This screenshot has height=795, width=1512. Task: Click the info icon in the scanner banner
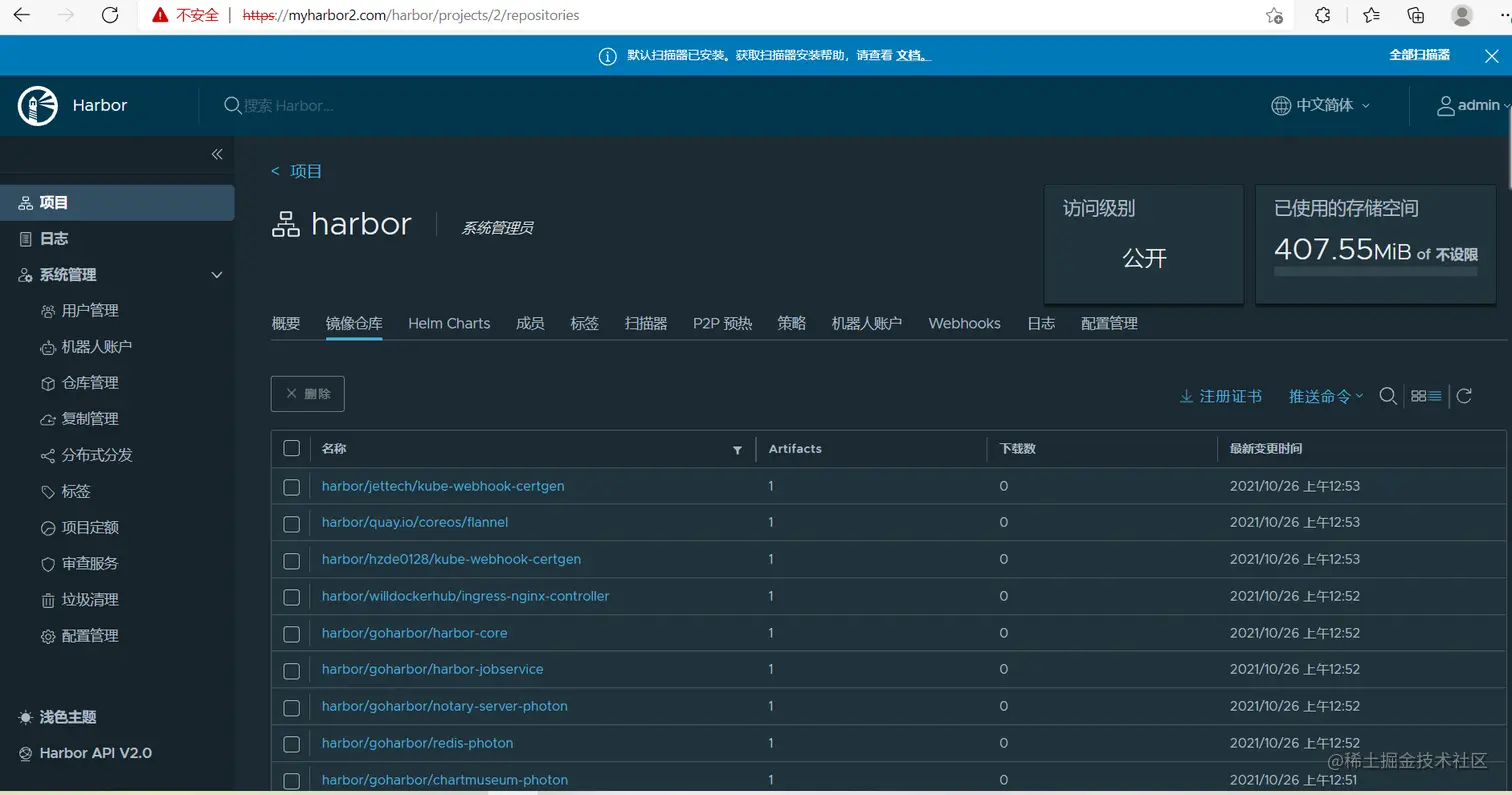click(607, 56)
